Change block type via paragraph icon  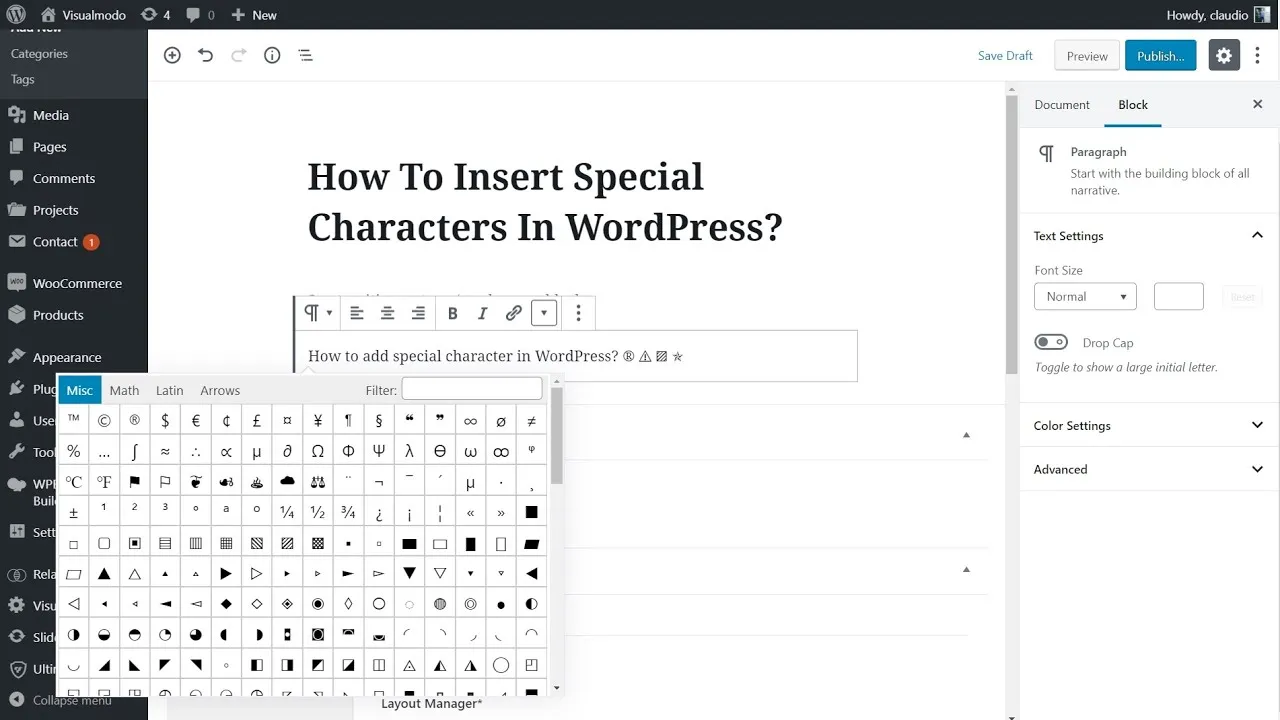tap(317, 313)
